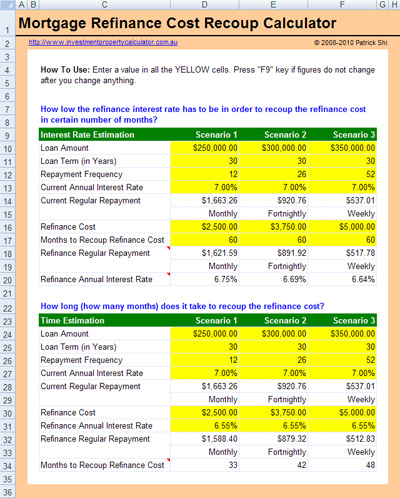Click comment marker on Refinance Annual Interest Rate row 20
Screen dimensions: 400x498
(168, 274)
